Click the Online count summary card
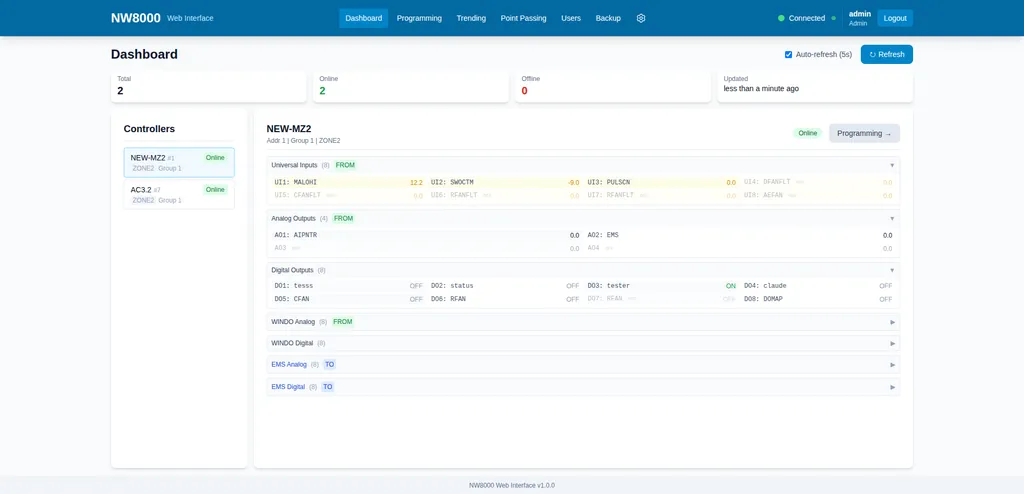 (411, 86)
